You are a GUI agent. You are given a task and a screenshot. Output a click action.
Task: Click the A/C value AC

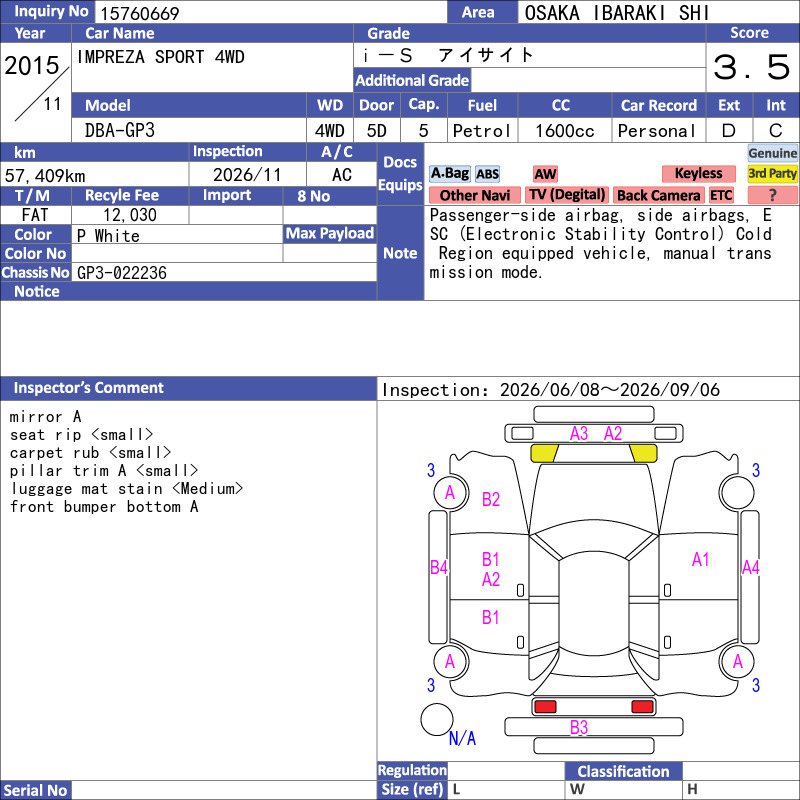pyautogui.click(x=342, y=175)
